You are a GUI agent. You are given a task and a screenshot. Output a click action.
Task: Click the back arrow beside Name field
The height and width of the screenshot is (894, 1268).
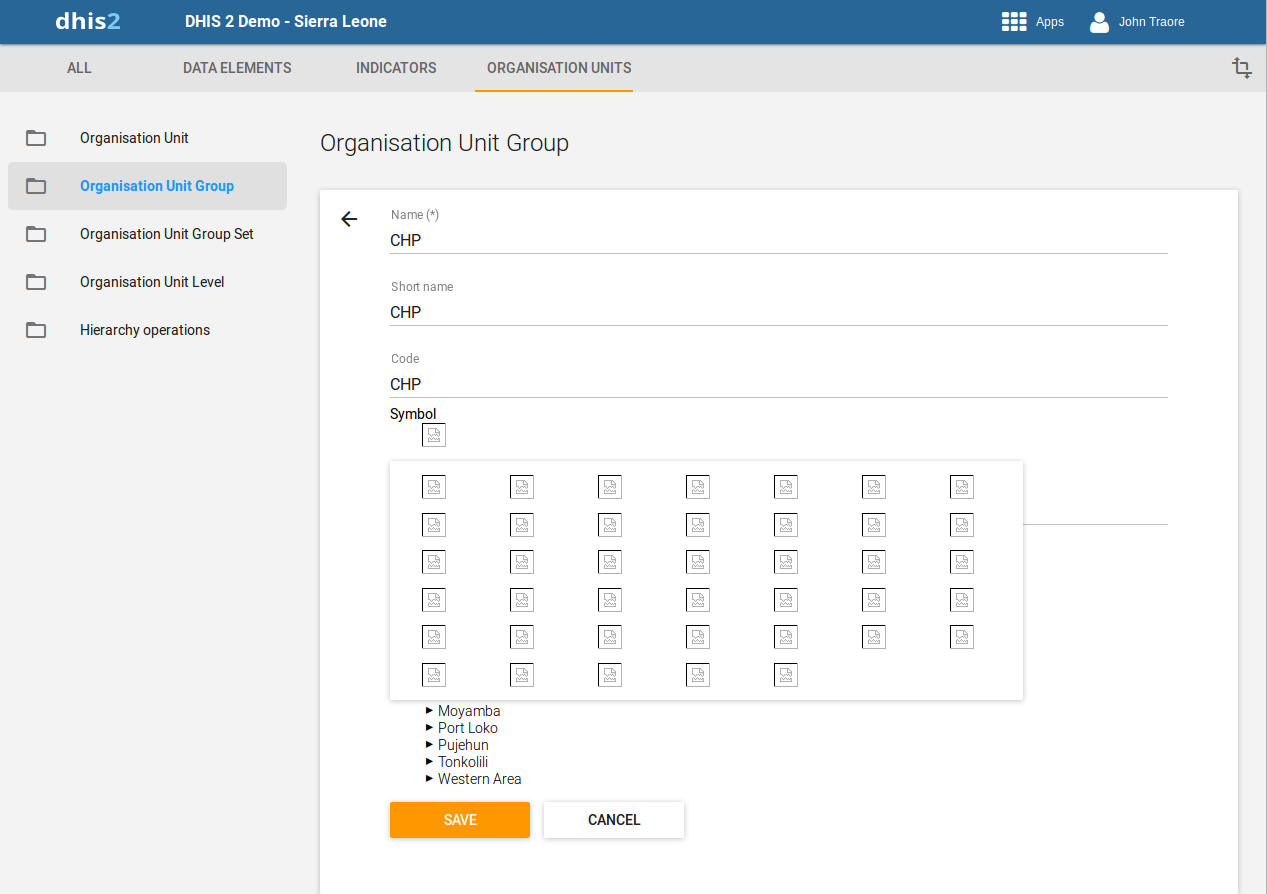click(x=349, y=219)
